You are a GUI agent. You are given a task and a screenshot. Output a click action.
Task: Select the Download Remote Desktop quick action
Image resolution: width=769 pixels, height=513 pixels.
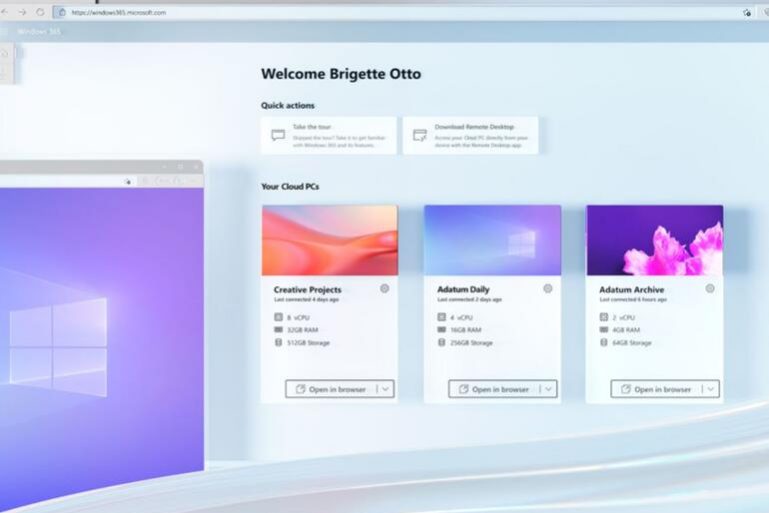470,135
